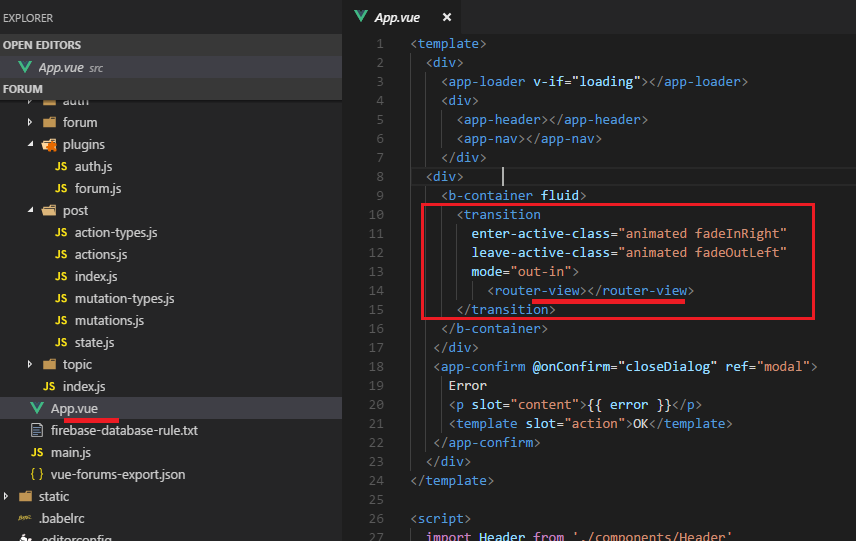
Task: Click the closing template tag on line 24
Action: (452, 480)
